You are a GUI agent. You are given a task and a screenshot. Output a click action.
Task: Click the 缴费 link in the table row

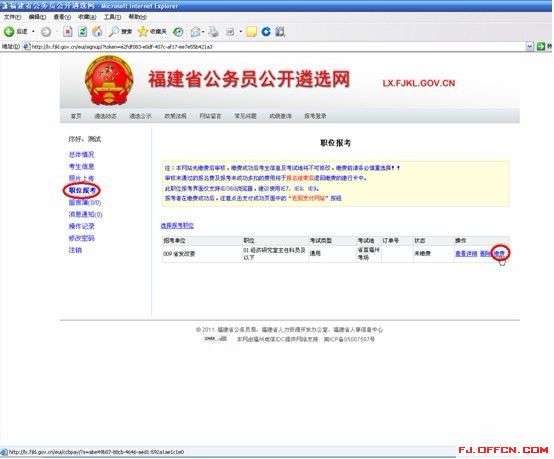[x=499, y=253]
